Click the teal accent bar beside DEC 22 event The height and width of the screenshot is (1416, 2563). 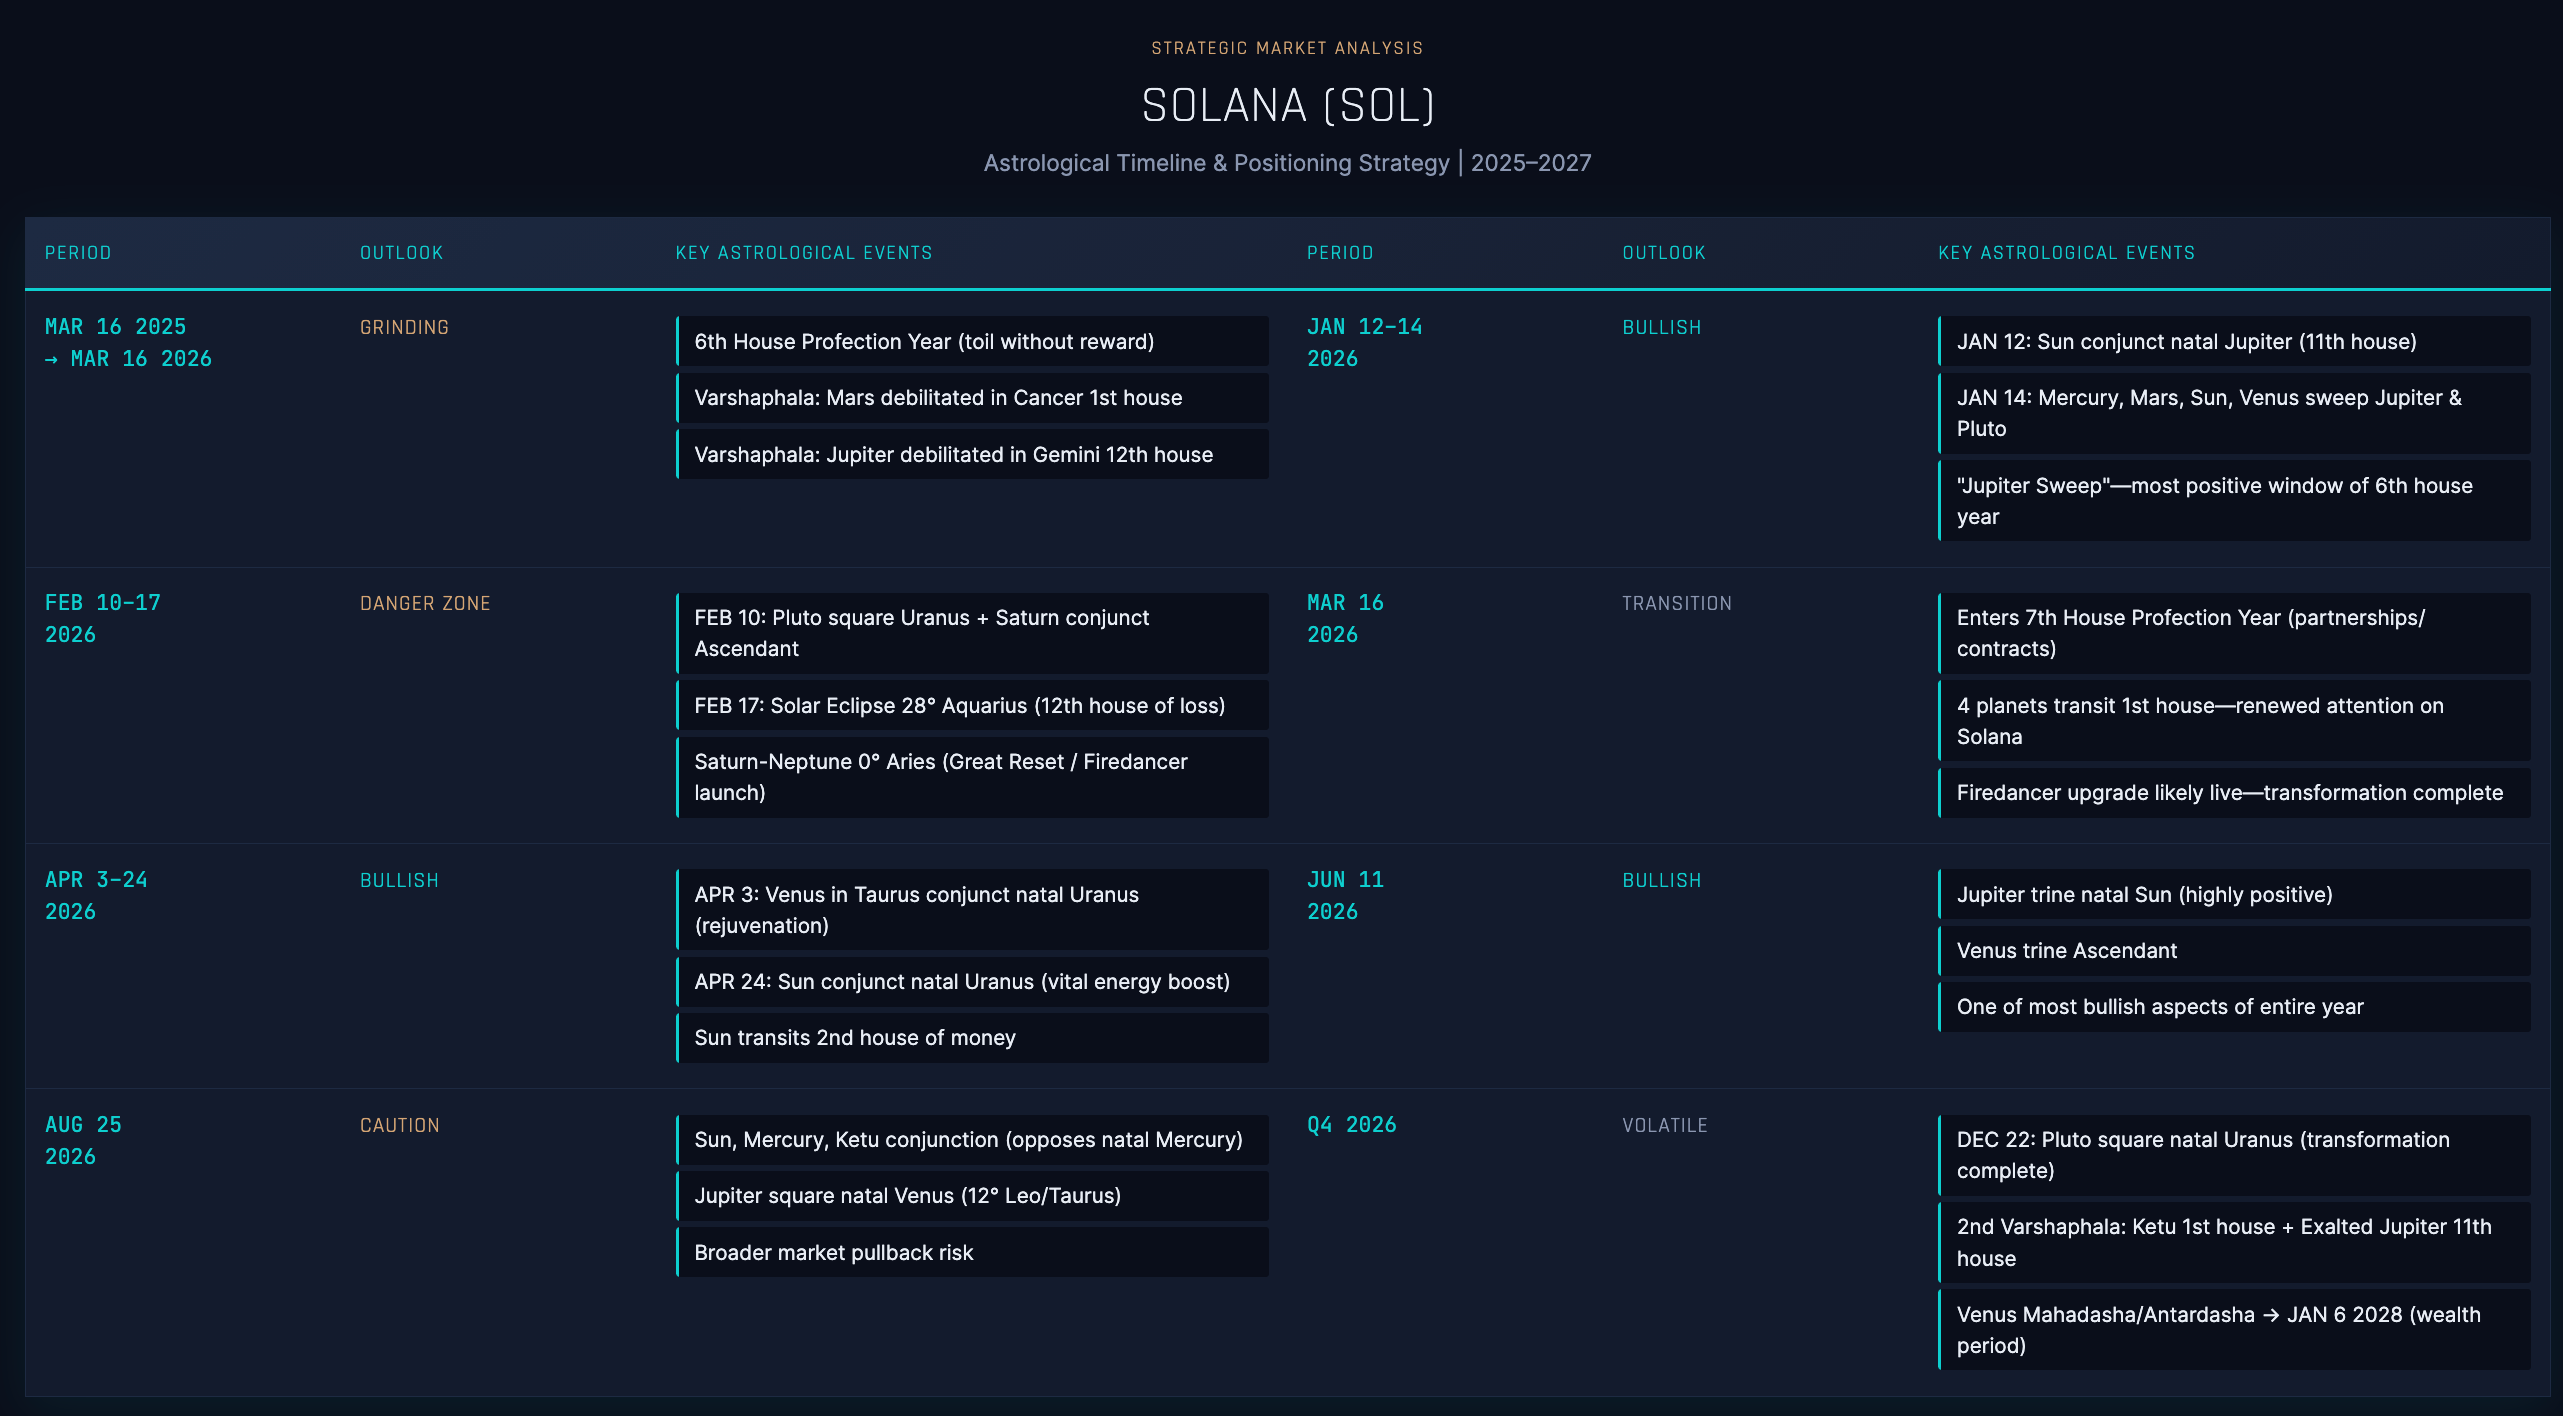1941,1155
